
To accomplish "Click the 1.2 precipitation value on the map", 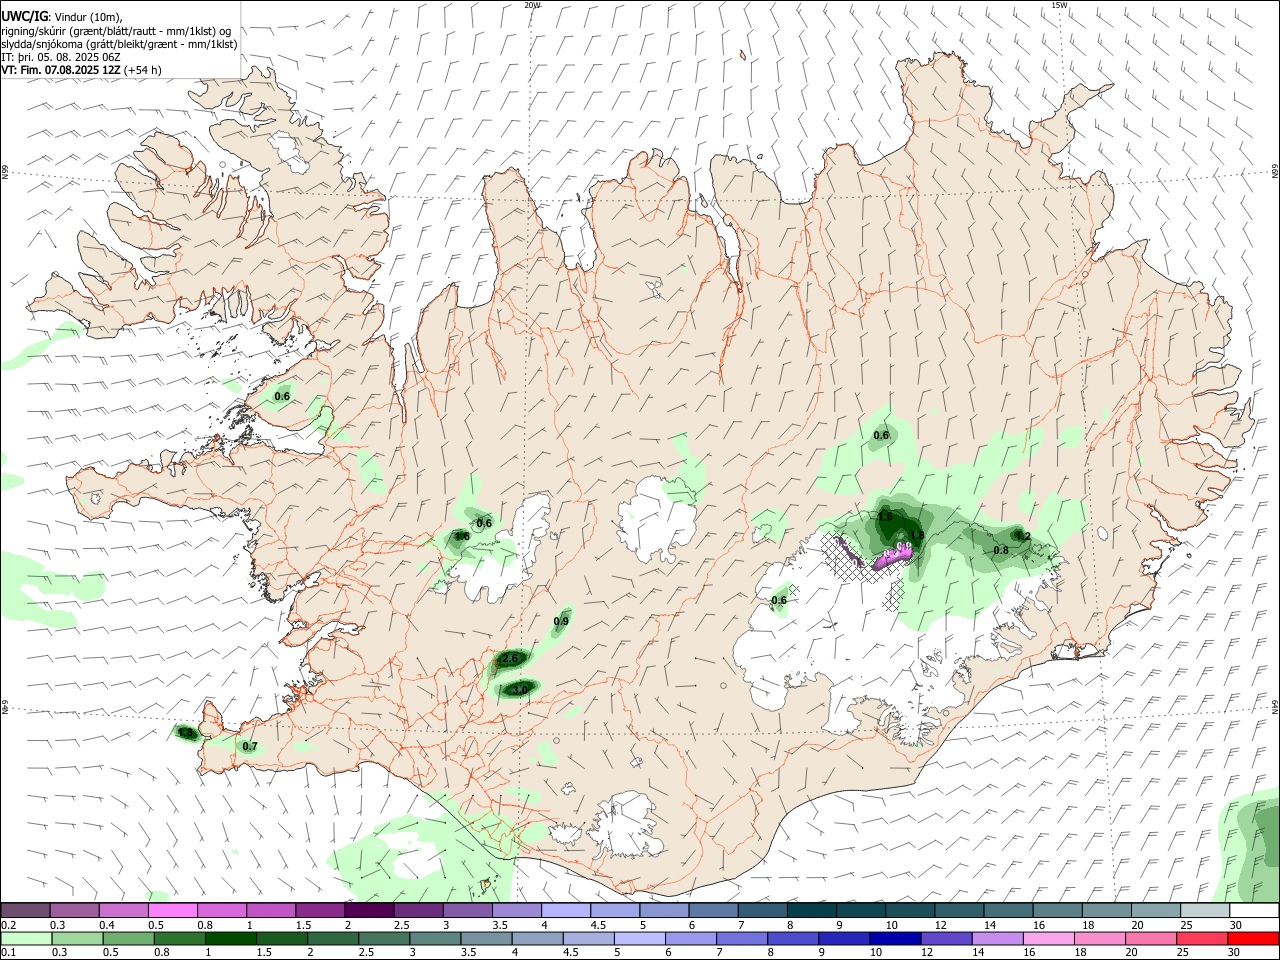I will point(1022,537).
